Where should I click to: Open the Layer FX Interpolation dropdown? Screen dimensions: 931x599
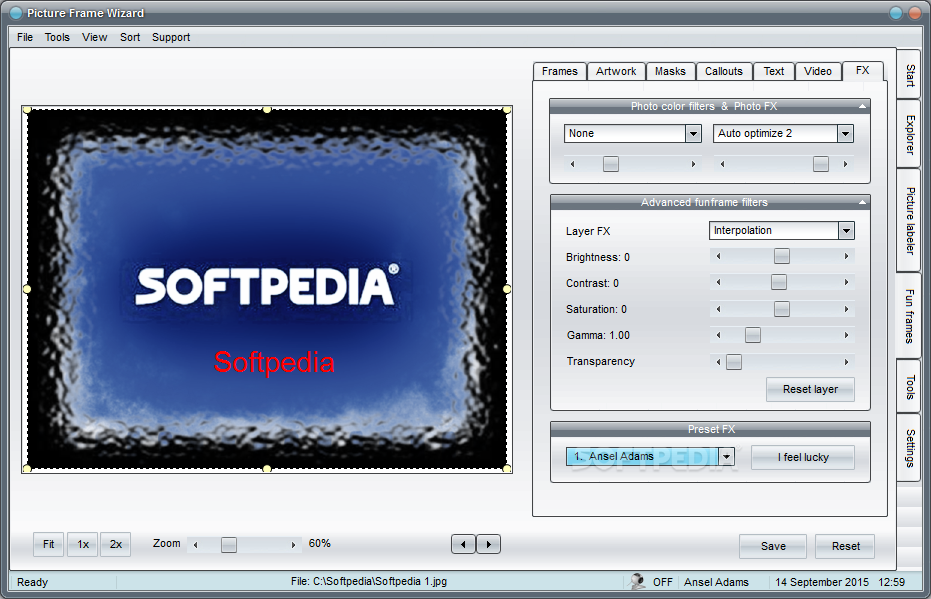click(847, 230)
